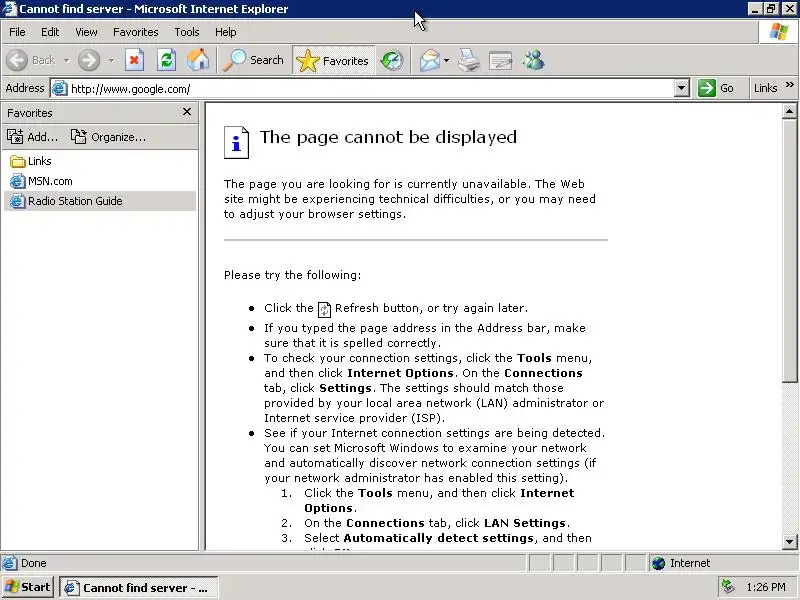This screenshot has height=600, width=800.
Task: Click the Windows flag logo in menu bar
Action: [779, 32]
